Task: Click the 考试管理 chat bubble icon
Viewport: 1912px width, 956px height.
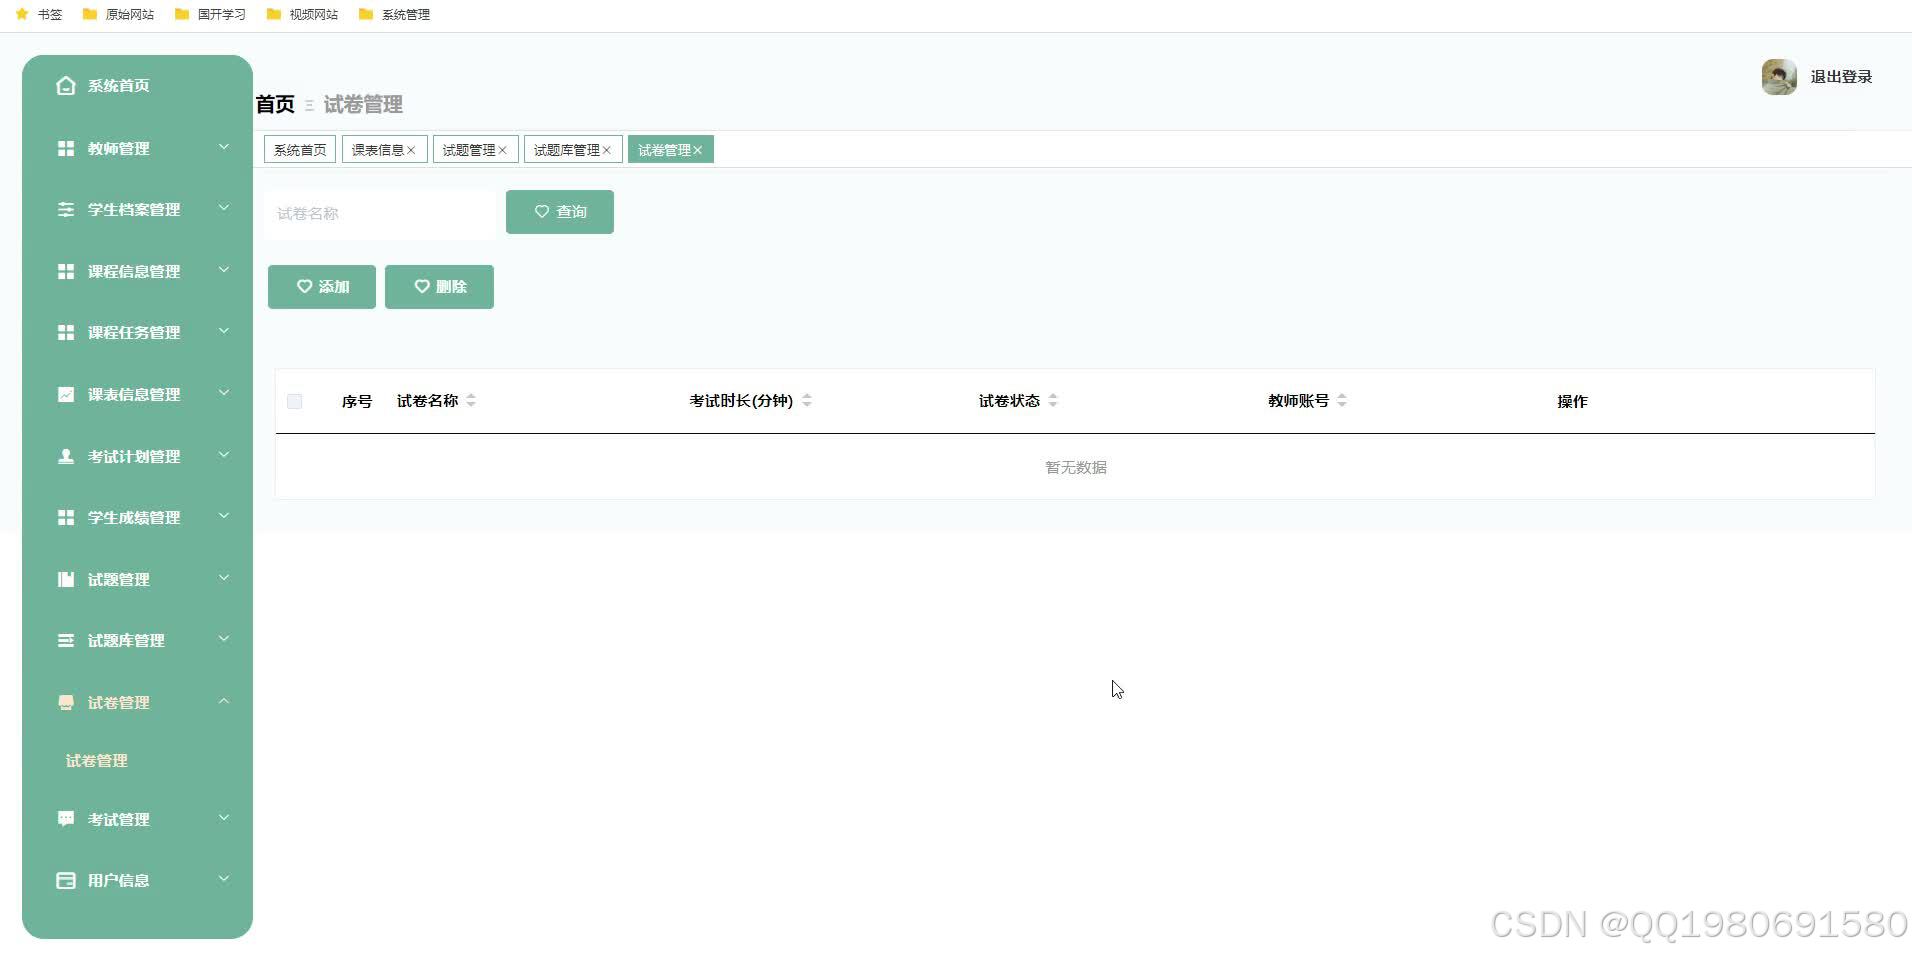Action: pyautogui.click(x=66, y=819)
